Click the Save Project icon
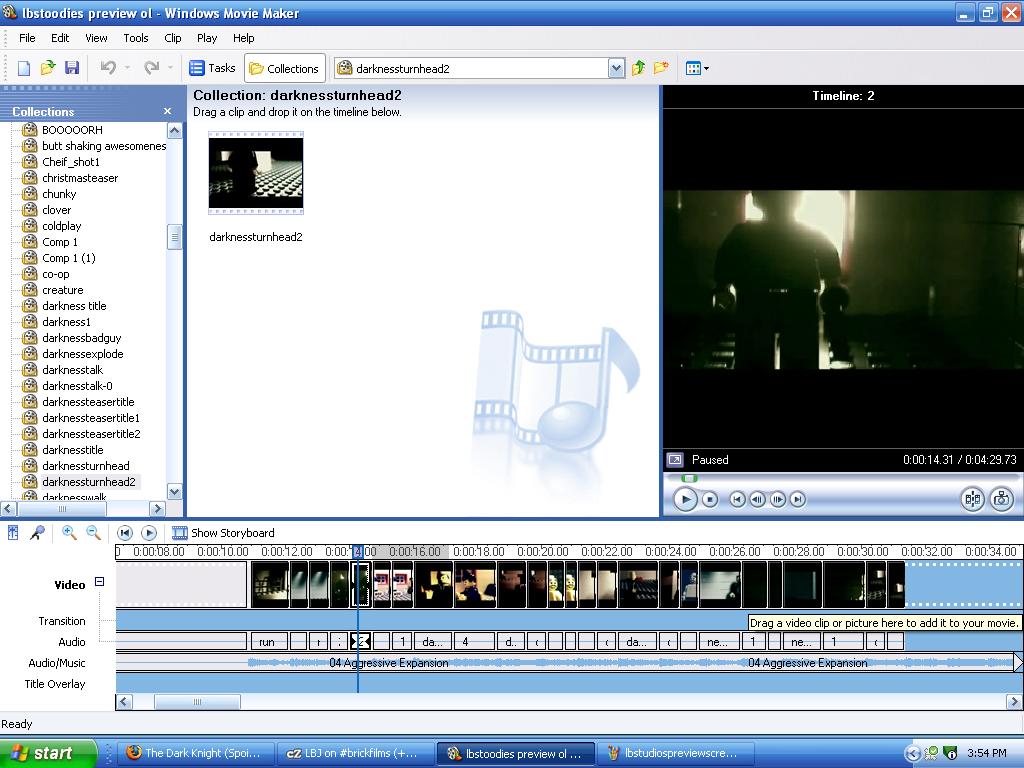This screenshot has width=1024, height=768. tap(71, 67)
